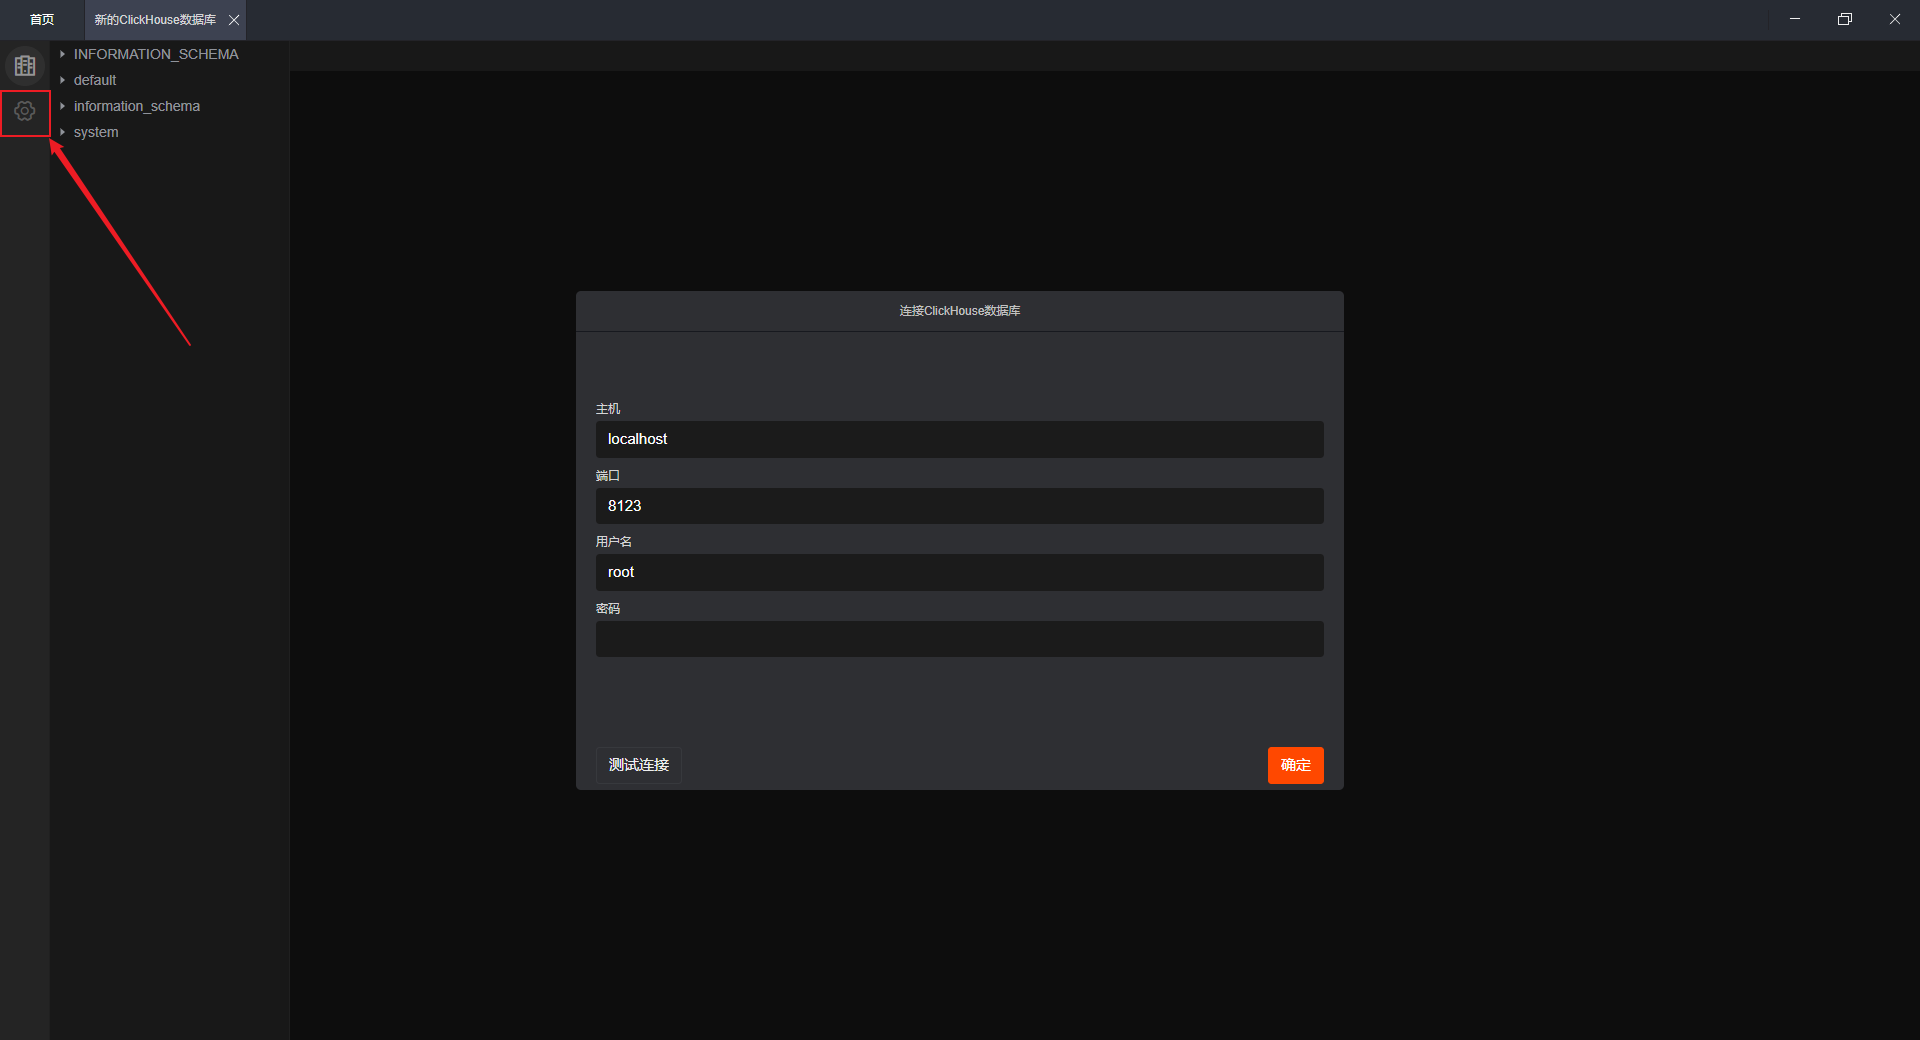The width and height of the screenshot is (1920, 1040).
Task: Expand the default database arrow
Action: click(62, 80)
